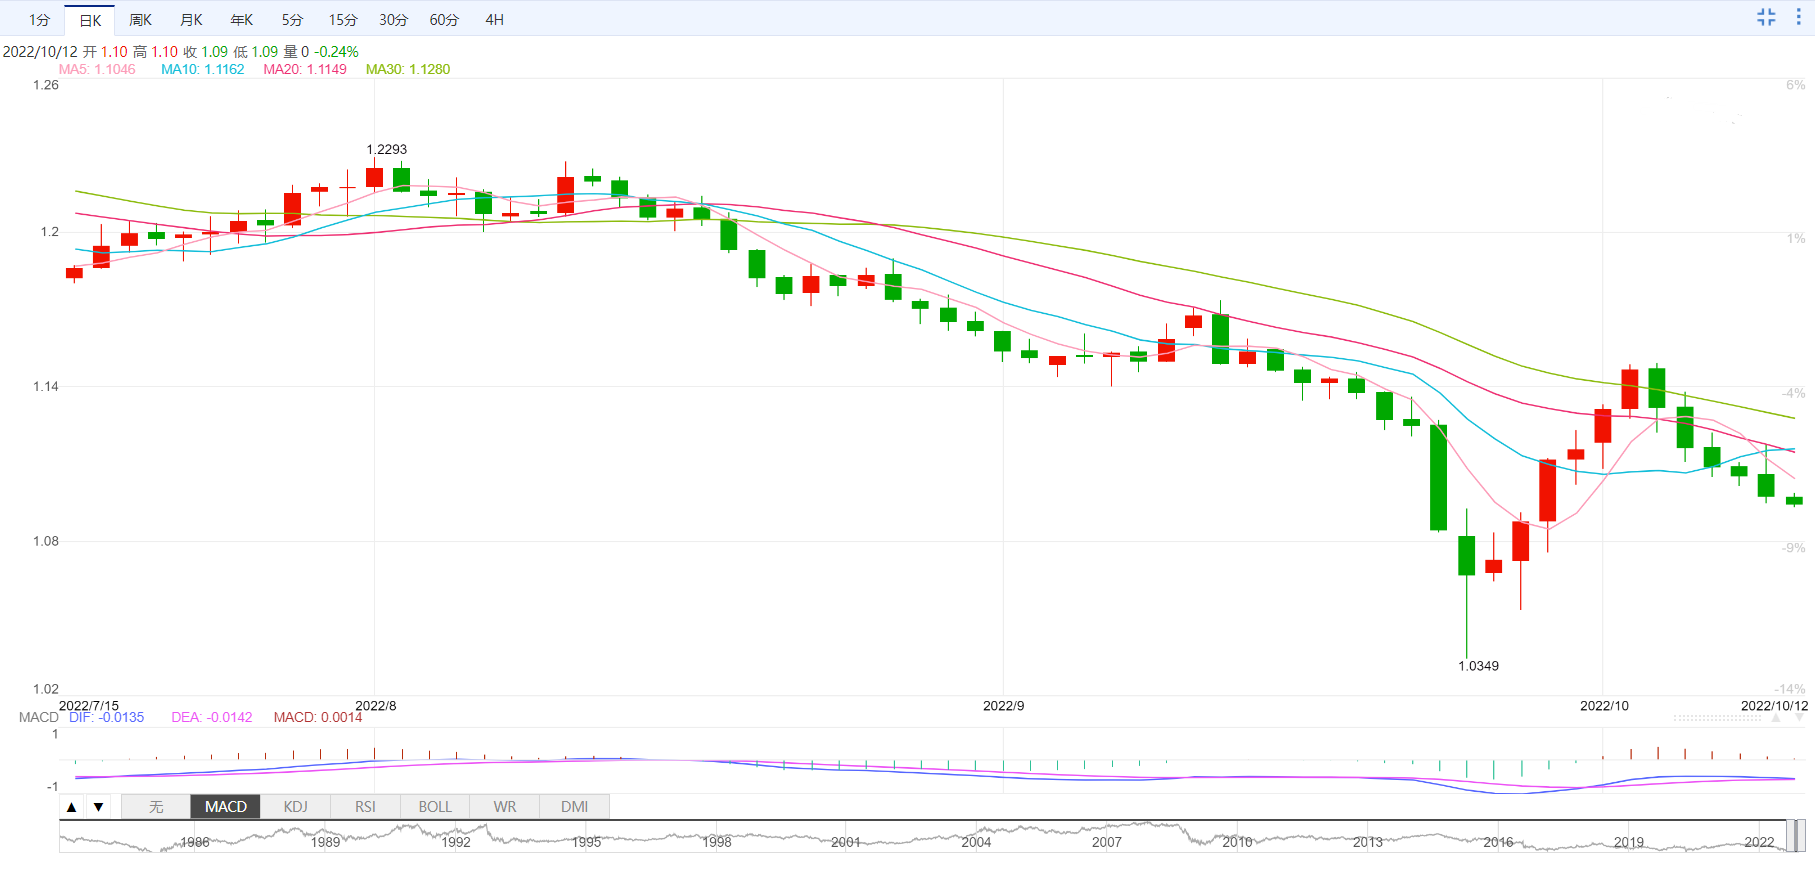Switch to the 1分 timeframe tab
This screenshot has width=1815, height=876.
pyautogui.click(x=39, y=20)
